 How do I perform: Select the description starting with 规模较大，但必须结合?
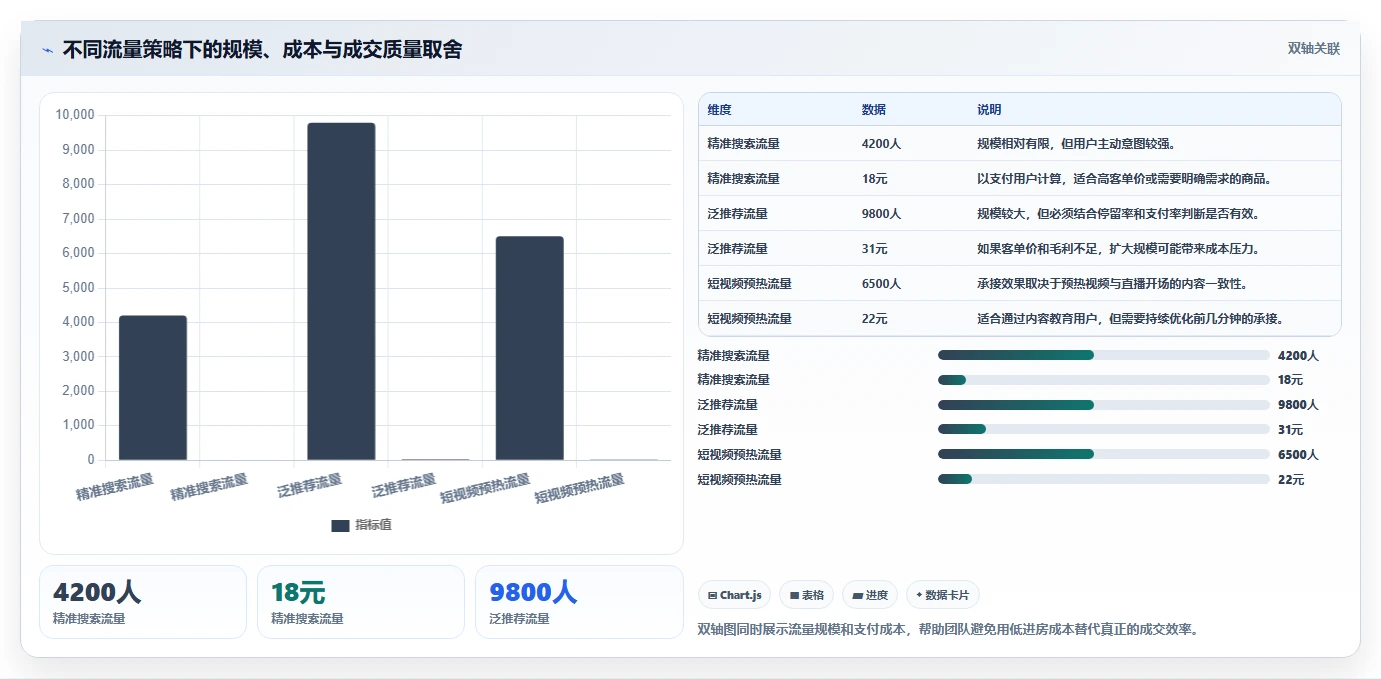click(x=1118, y=214)
